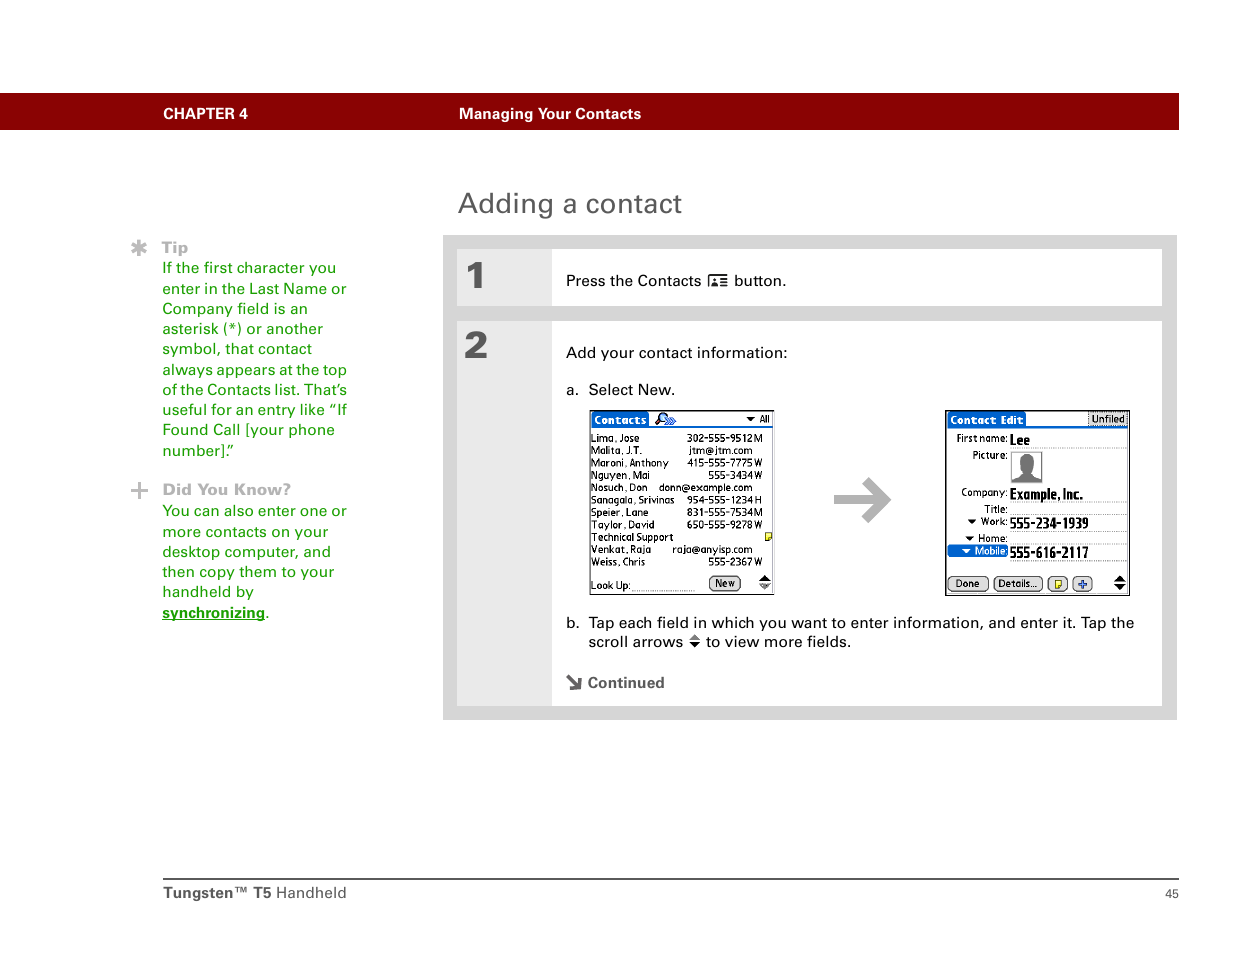Image resolution: width=1235 pixels, height=954 pixels.
Task: Click the scroll arrows in Contacts list
Action: [765, 583]
